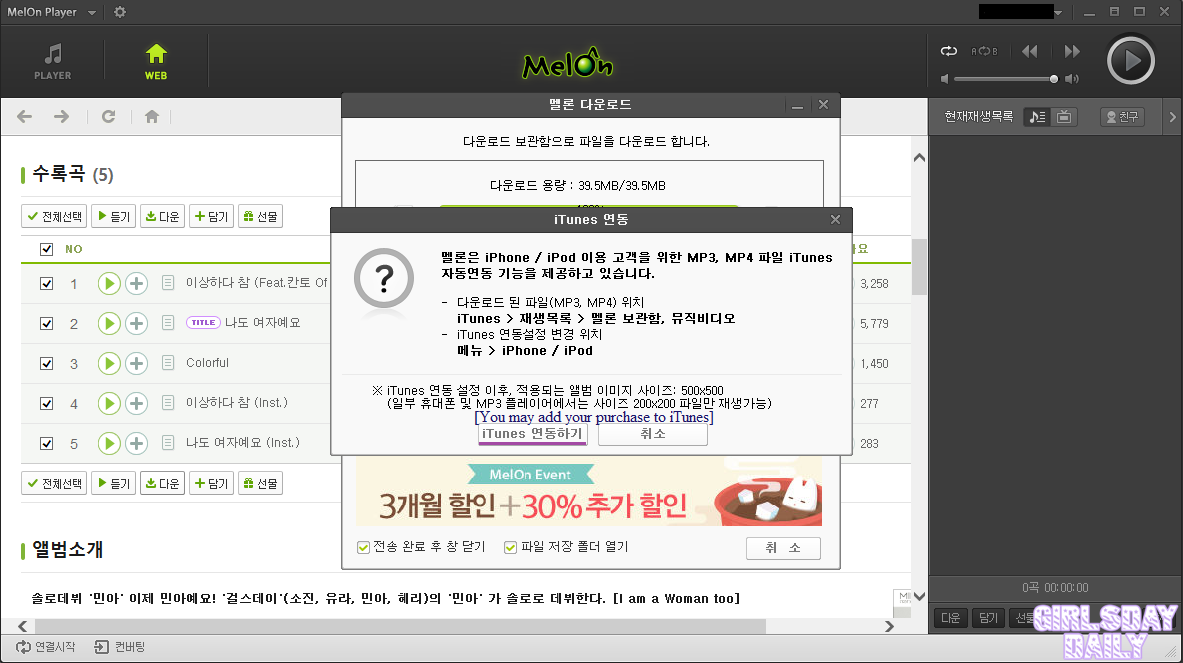Screen dimensions: 1183x663
Task: Start playback with large play button
Action: pyautogui.click(x=1130, y=60)
